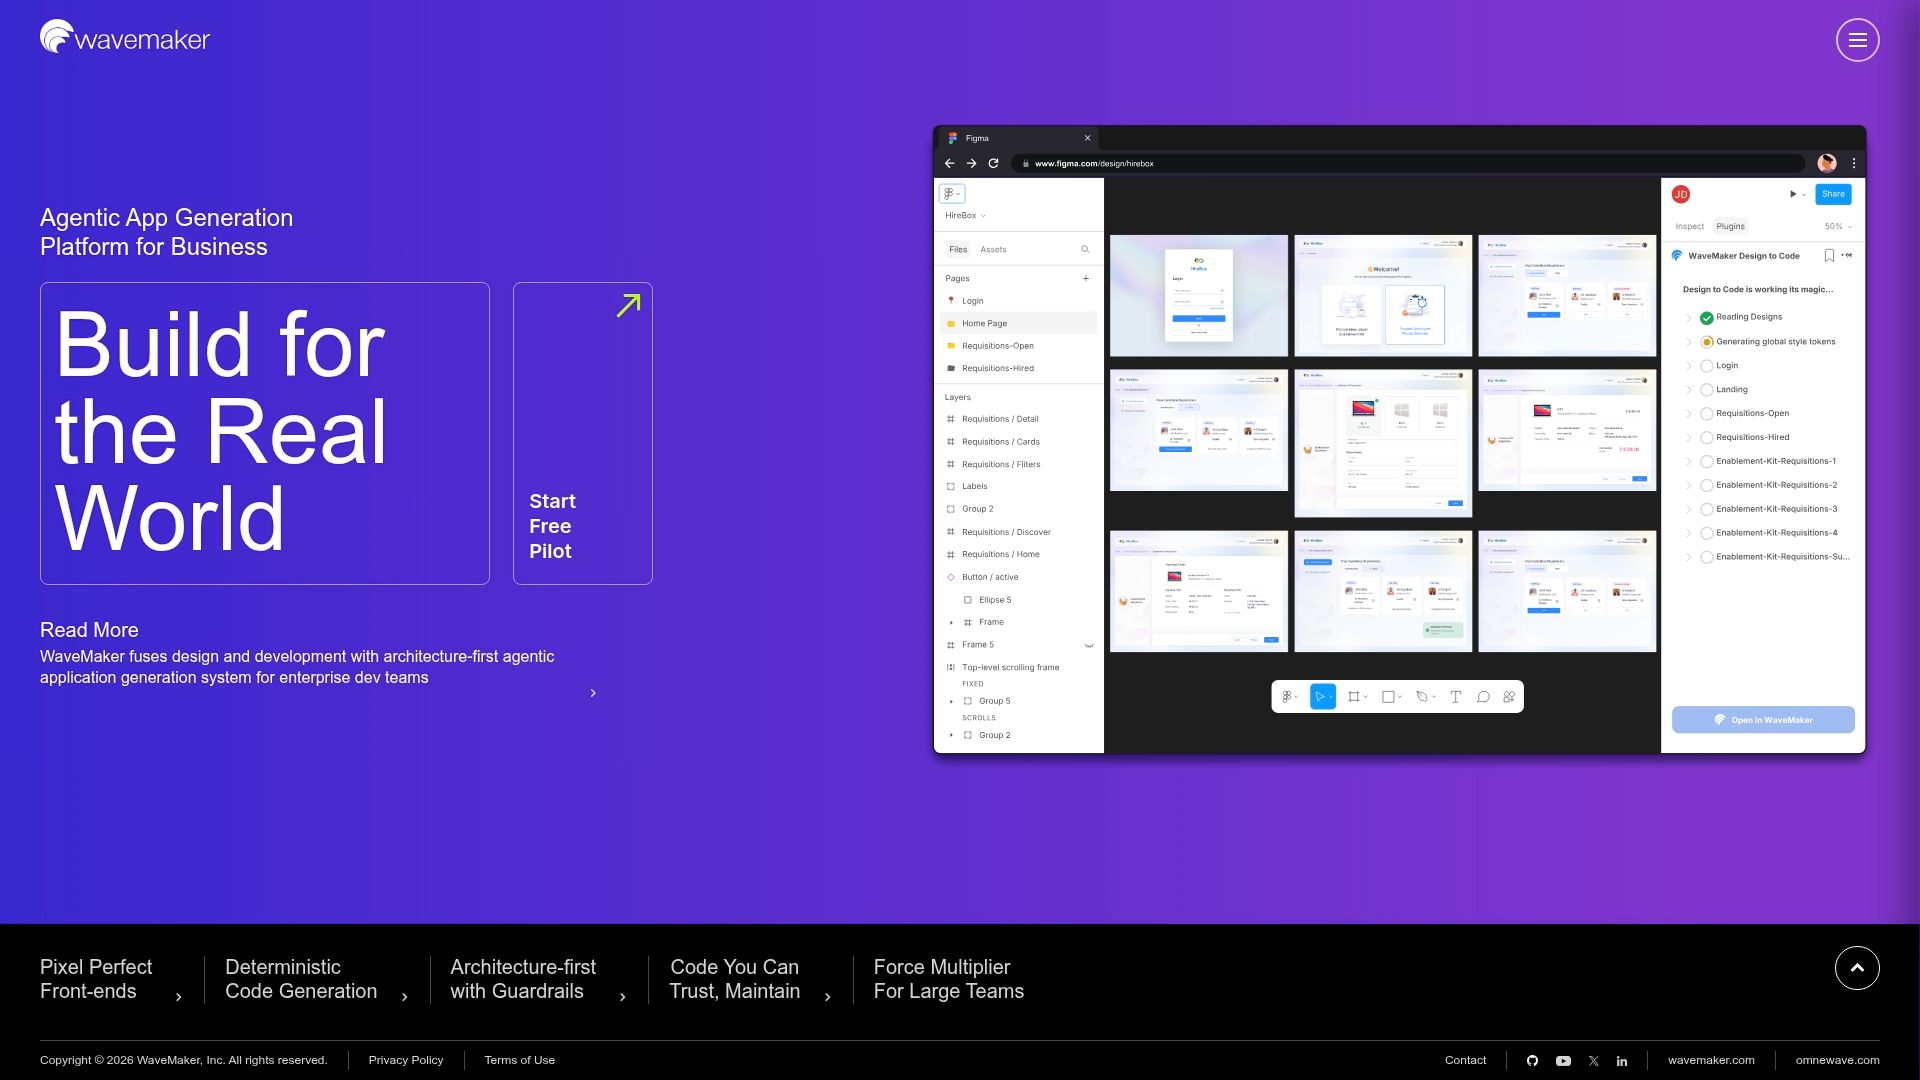
Task: Select the Rectangle shape tool
Action: (x=1390, y=697)
